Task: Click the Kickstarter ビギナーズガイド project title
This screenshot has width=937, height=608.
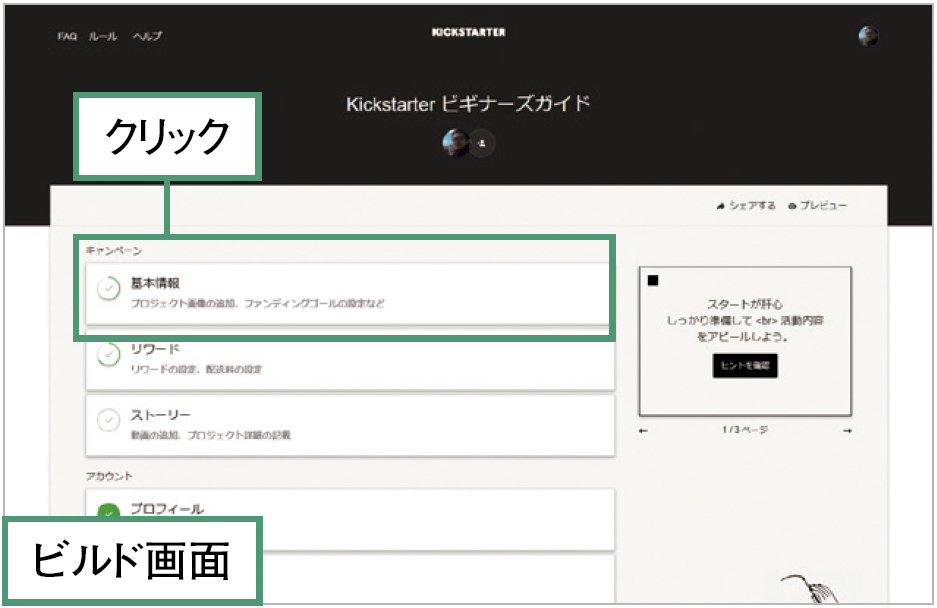Action: click(468, 104)
